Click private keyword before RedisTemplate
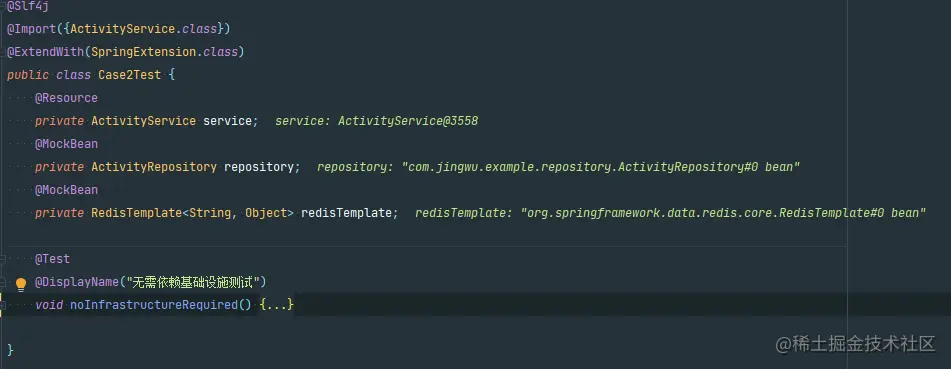Screen dimensions: 951x369 click(59, 213)
